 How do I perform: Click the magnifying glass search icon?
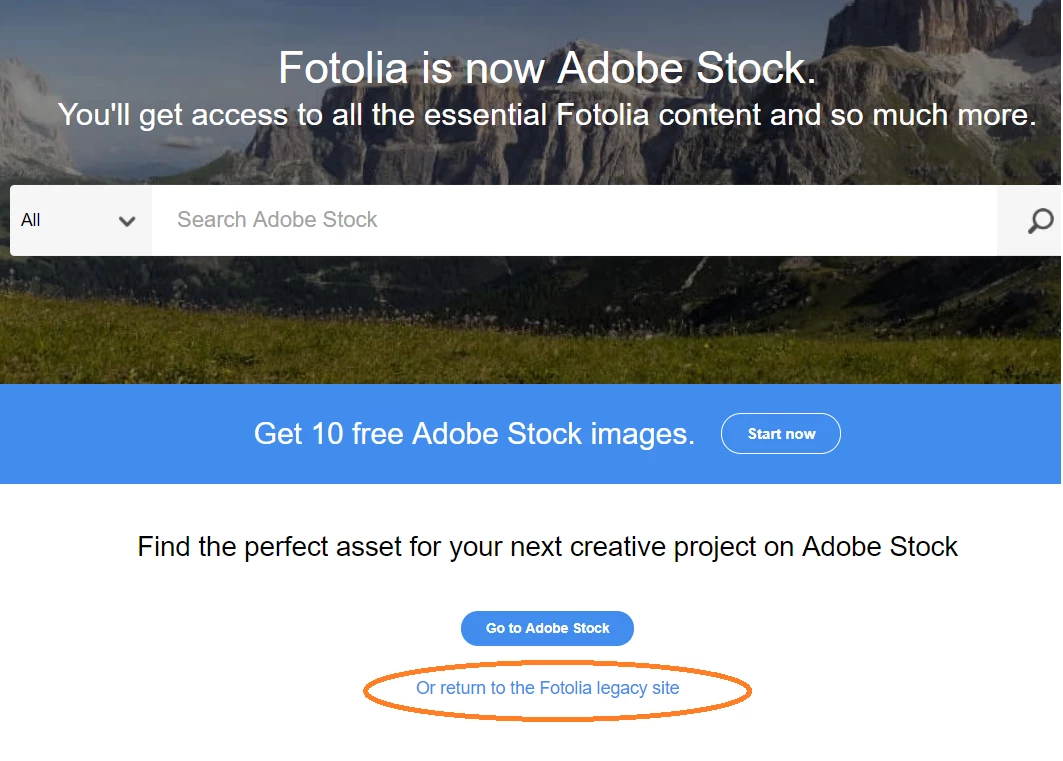pyautogui.click(x=1040, y=221)
